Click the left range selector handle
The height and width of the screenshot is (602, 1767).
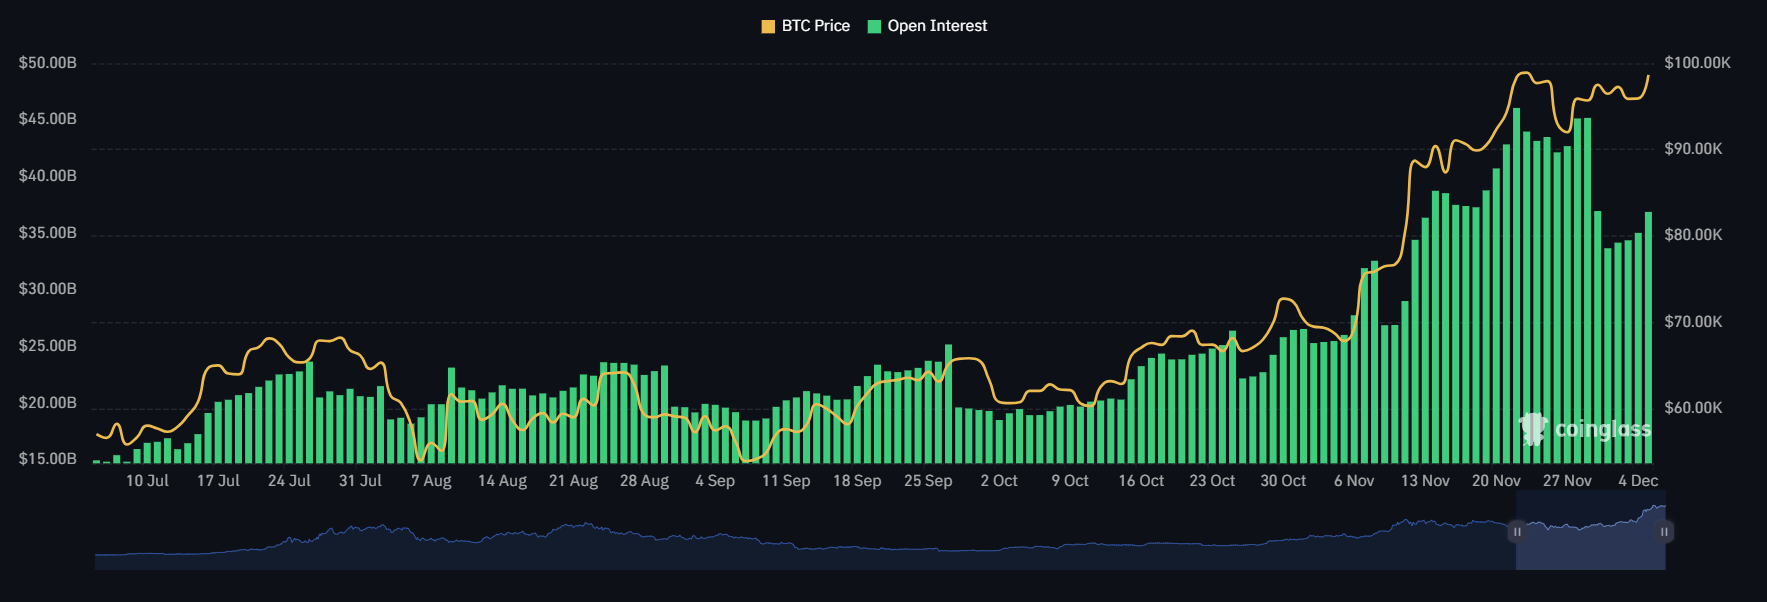(1517, 532)
